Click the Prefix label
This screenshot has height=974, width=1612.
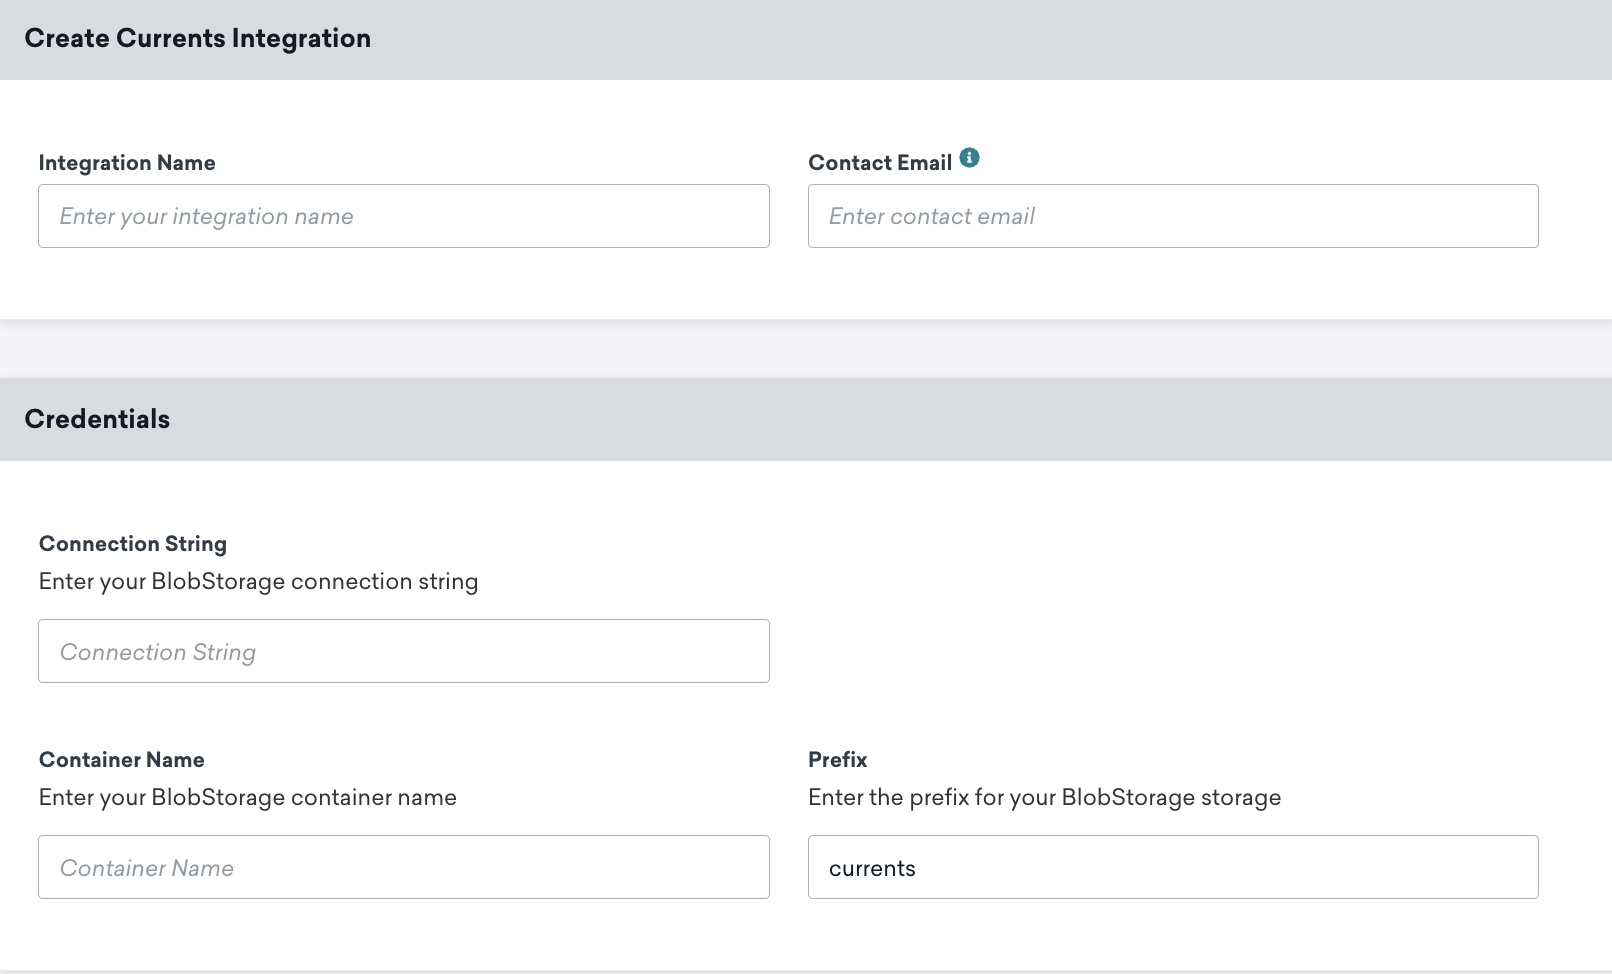[838, 759]
